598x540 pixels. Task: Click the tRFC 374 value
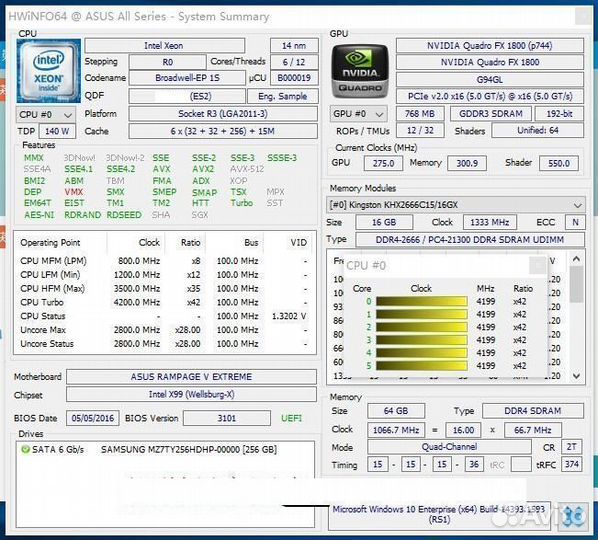point(572,464)
